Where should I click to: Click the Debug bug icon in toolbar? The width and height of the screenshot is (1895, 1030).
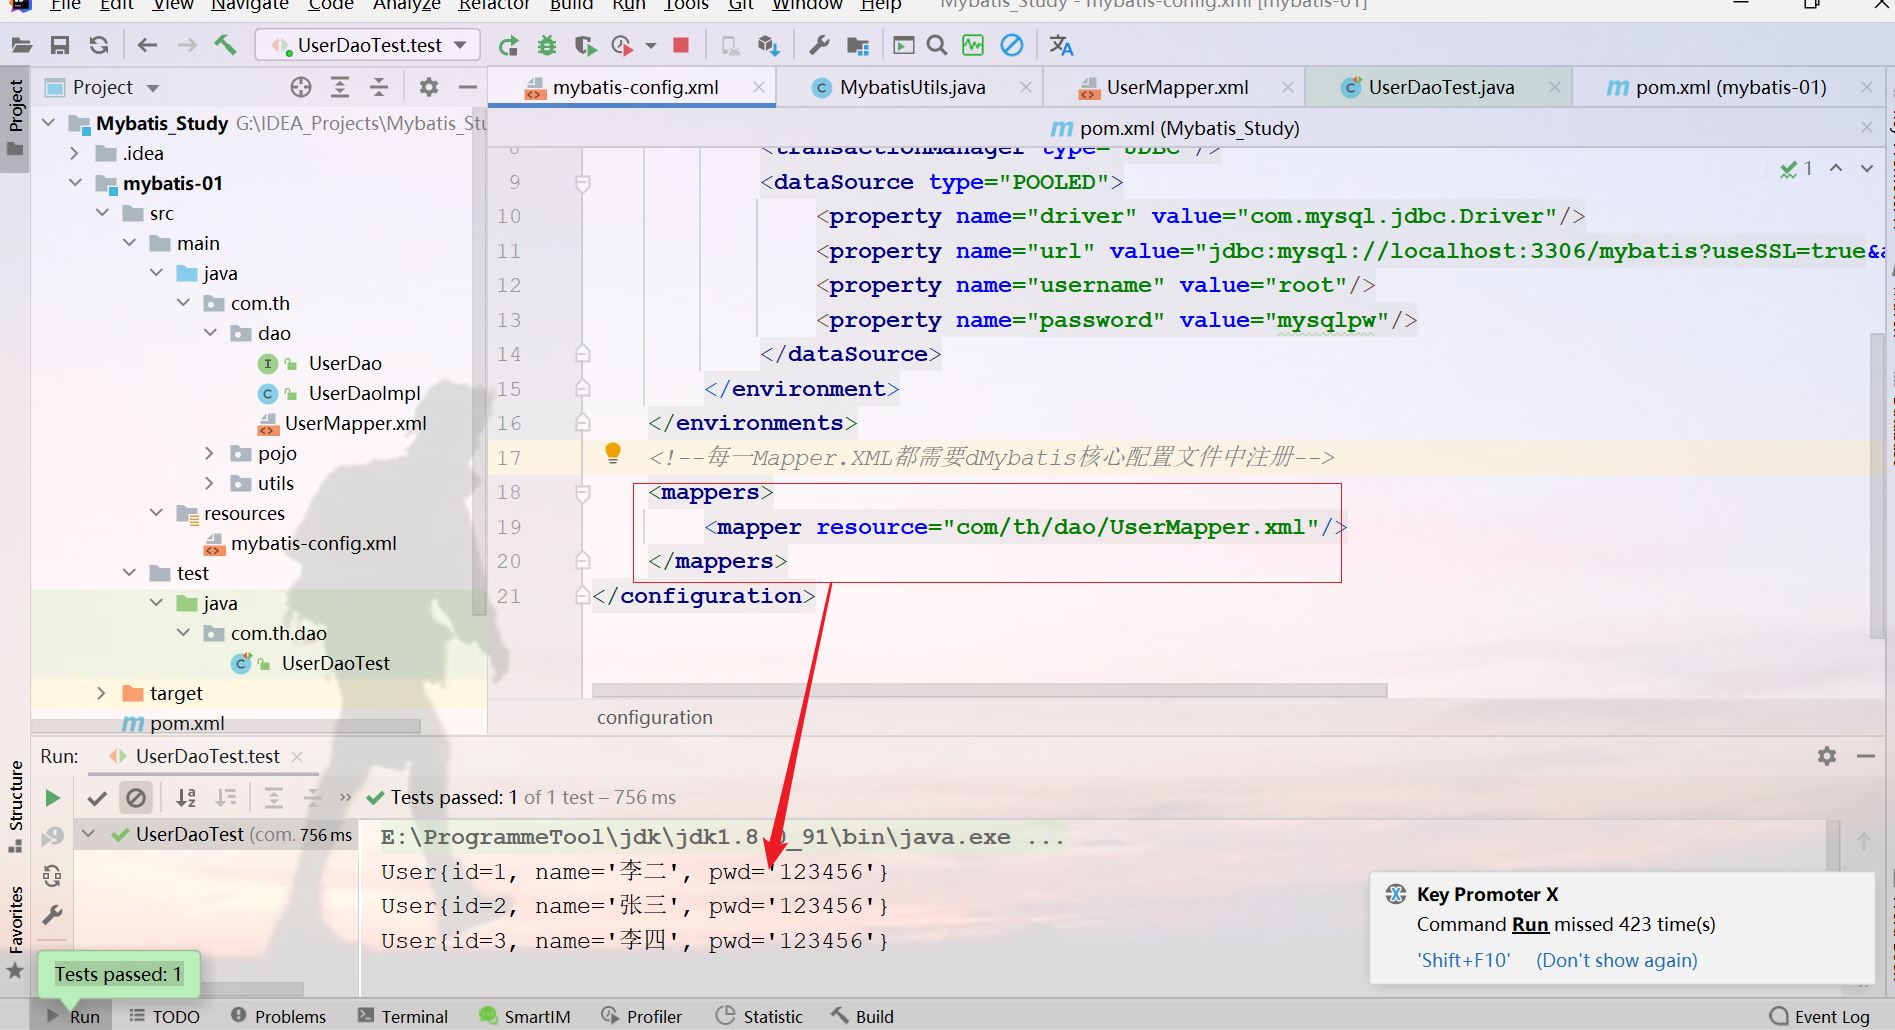click(x=546, y=45)
